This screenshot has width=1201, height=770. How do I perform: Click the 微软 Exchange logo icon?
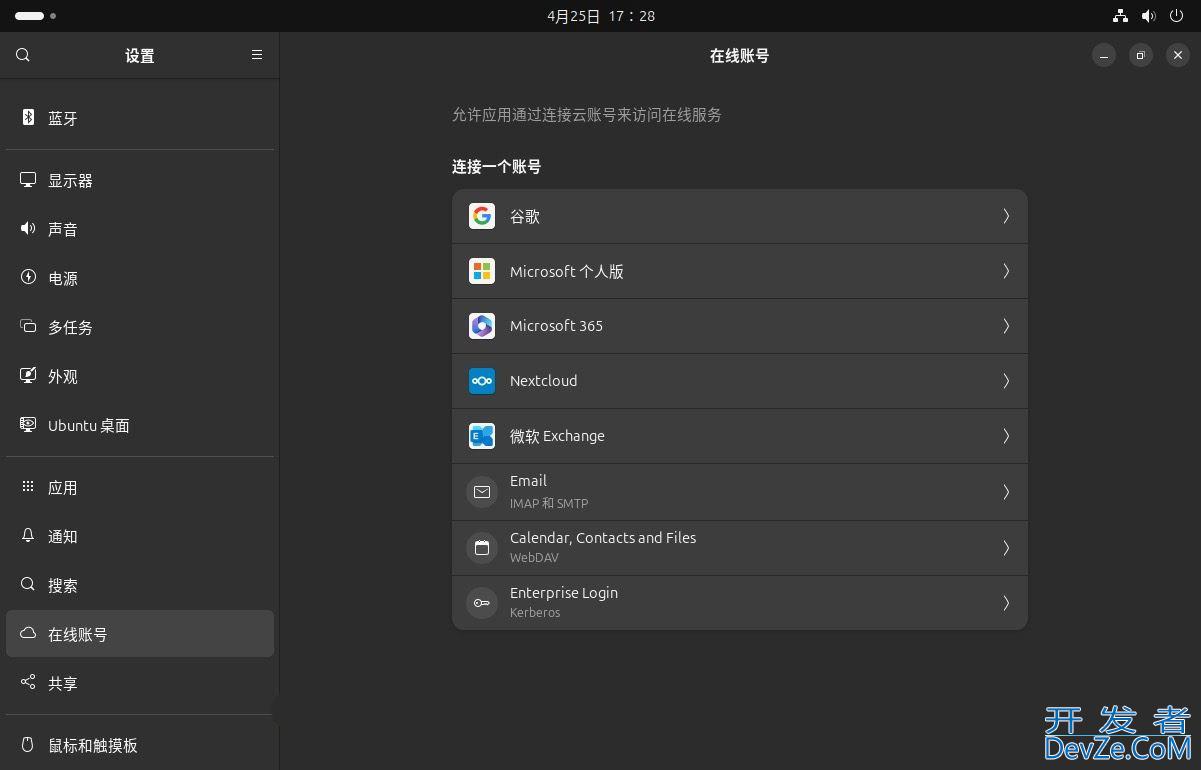482,436
